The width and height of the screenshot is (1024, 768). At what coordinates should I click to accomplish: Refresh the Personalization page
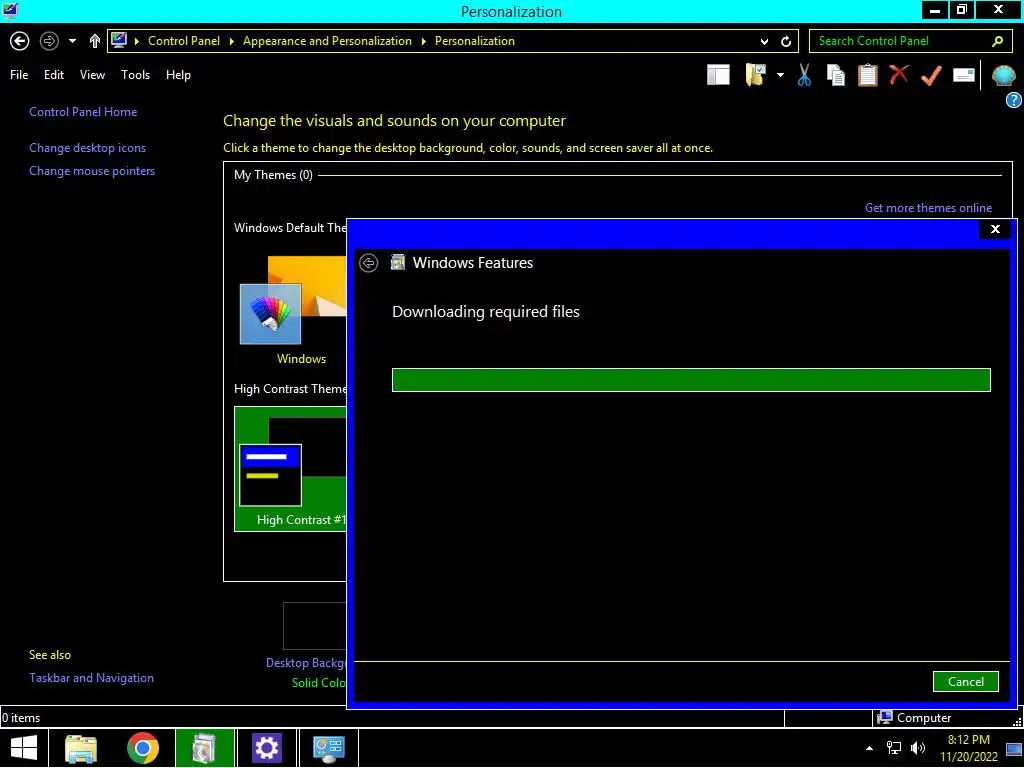click(x=786, y=41)
